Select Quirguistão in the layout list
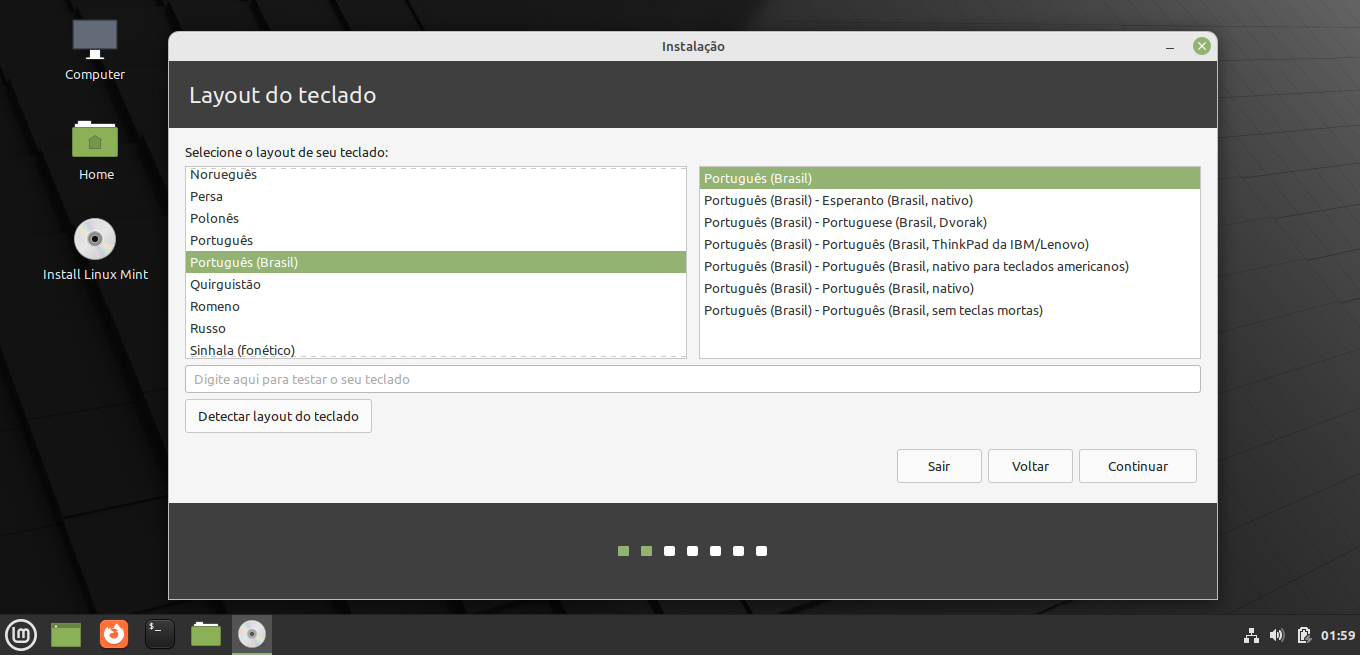The image size is (1360, 655). click(x=436, y=284)
